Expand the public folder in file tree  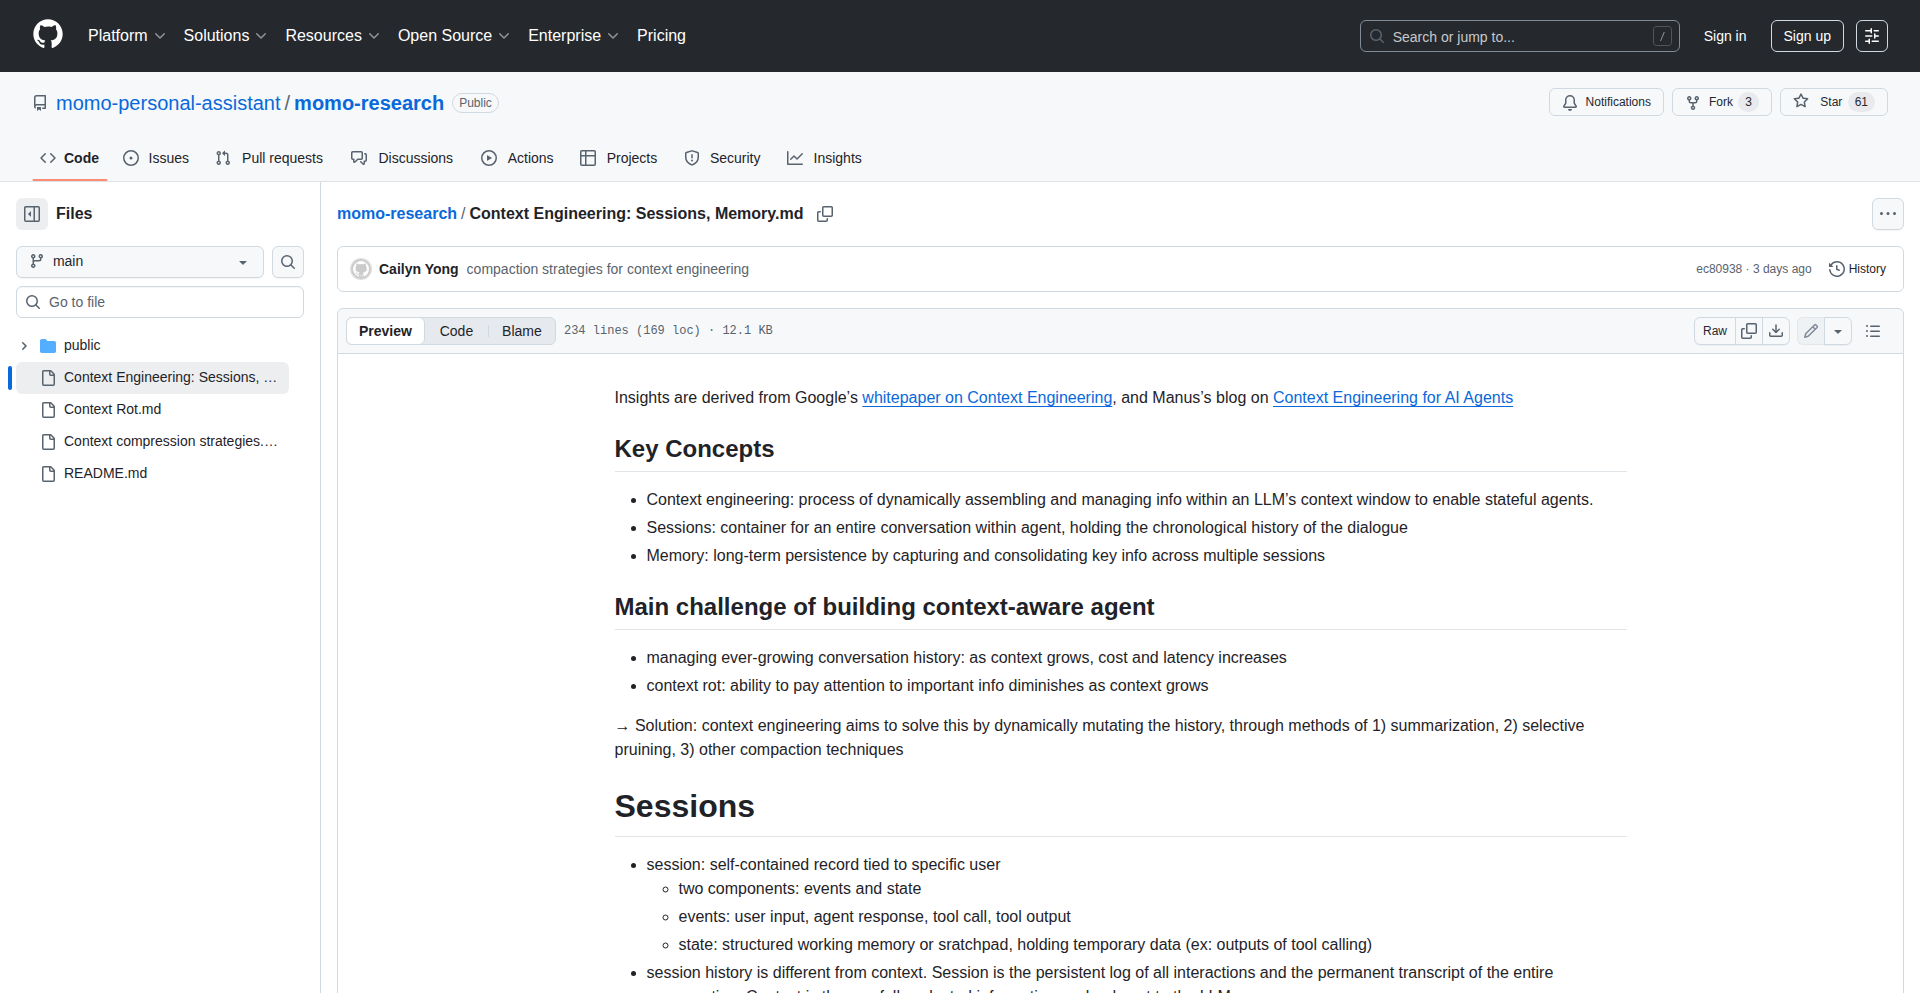[23, 345]
